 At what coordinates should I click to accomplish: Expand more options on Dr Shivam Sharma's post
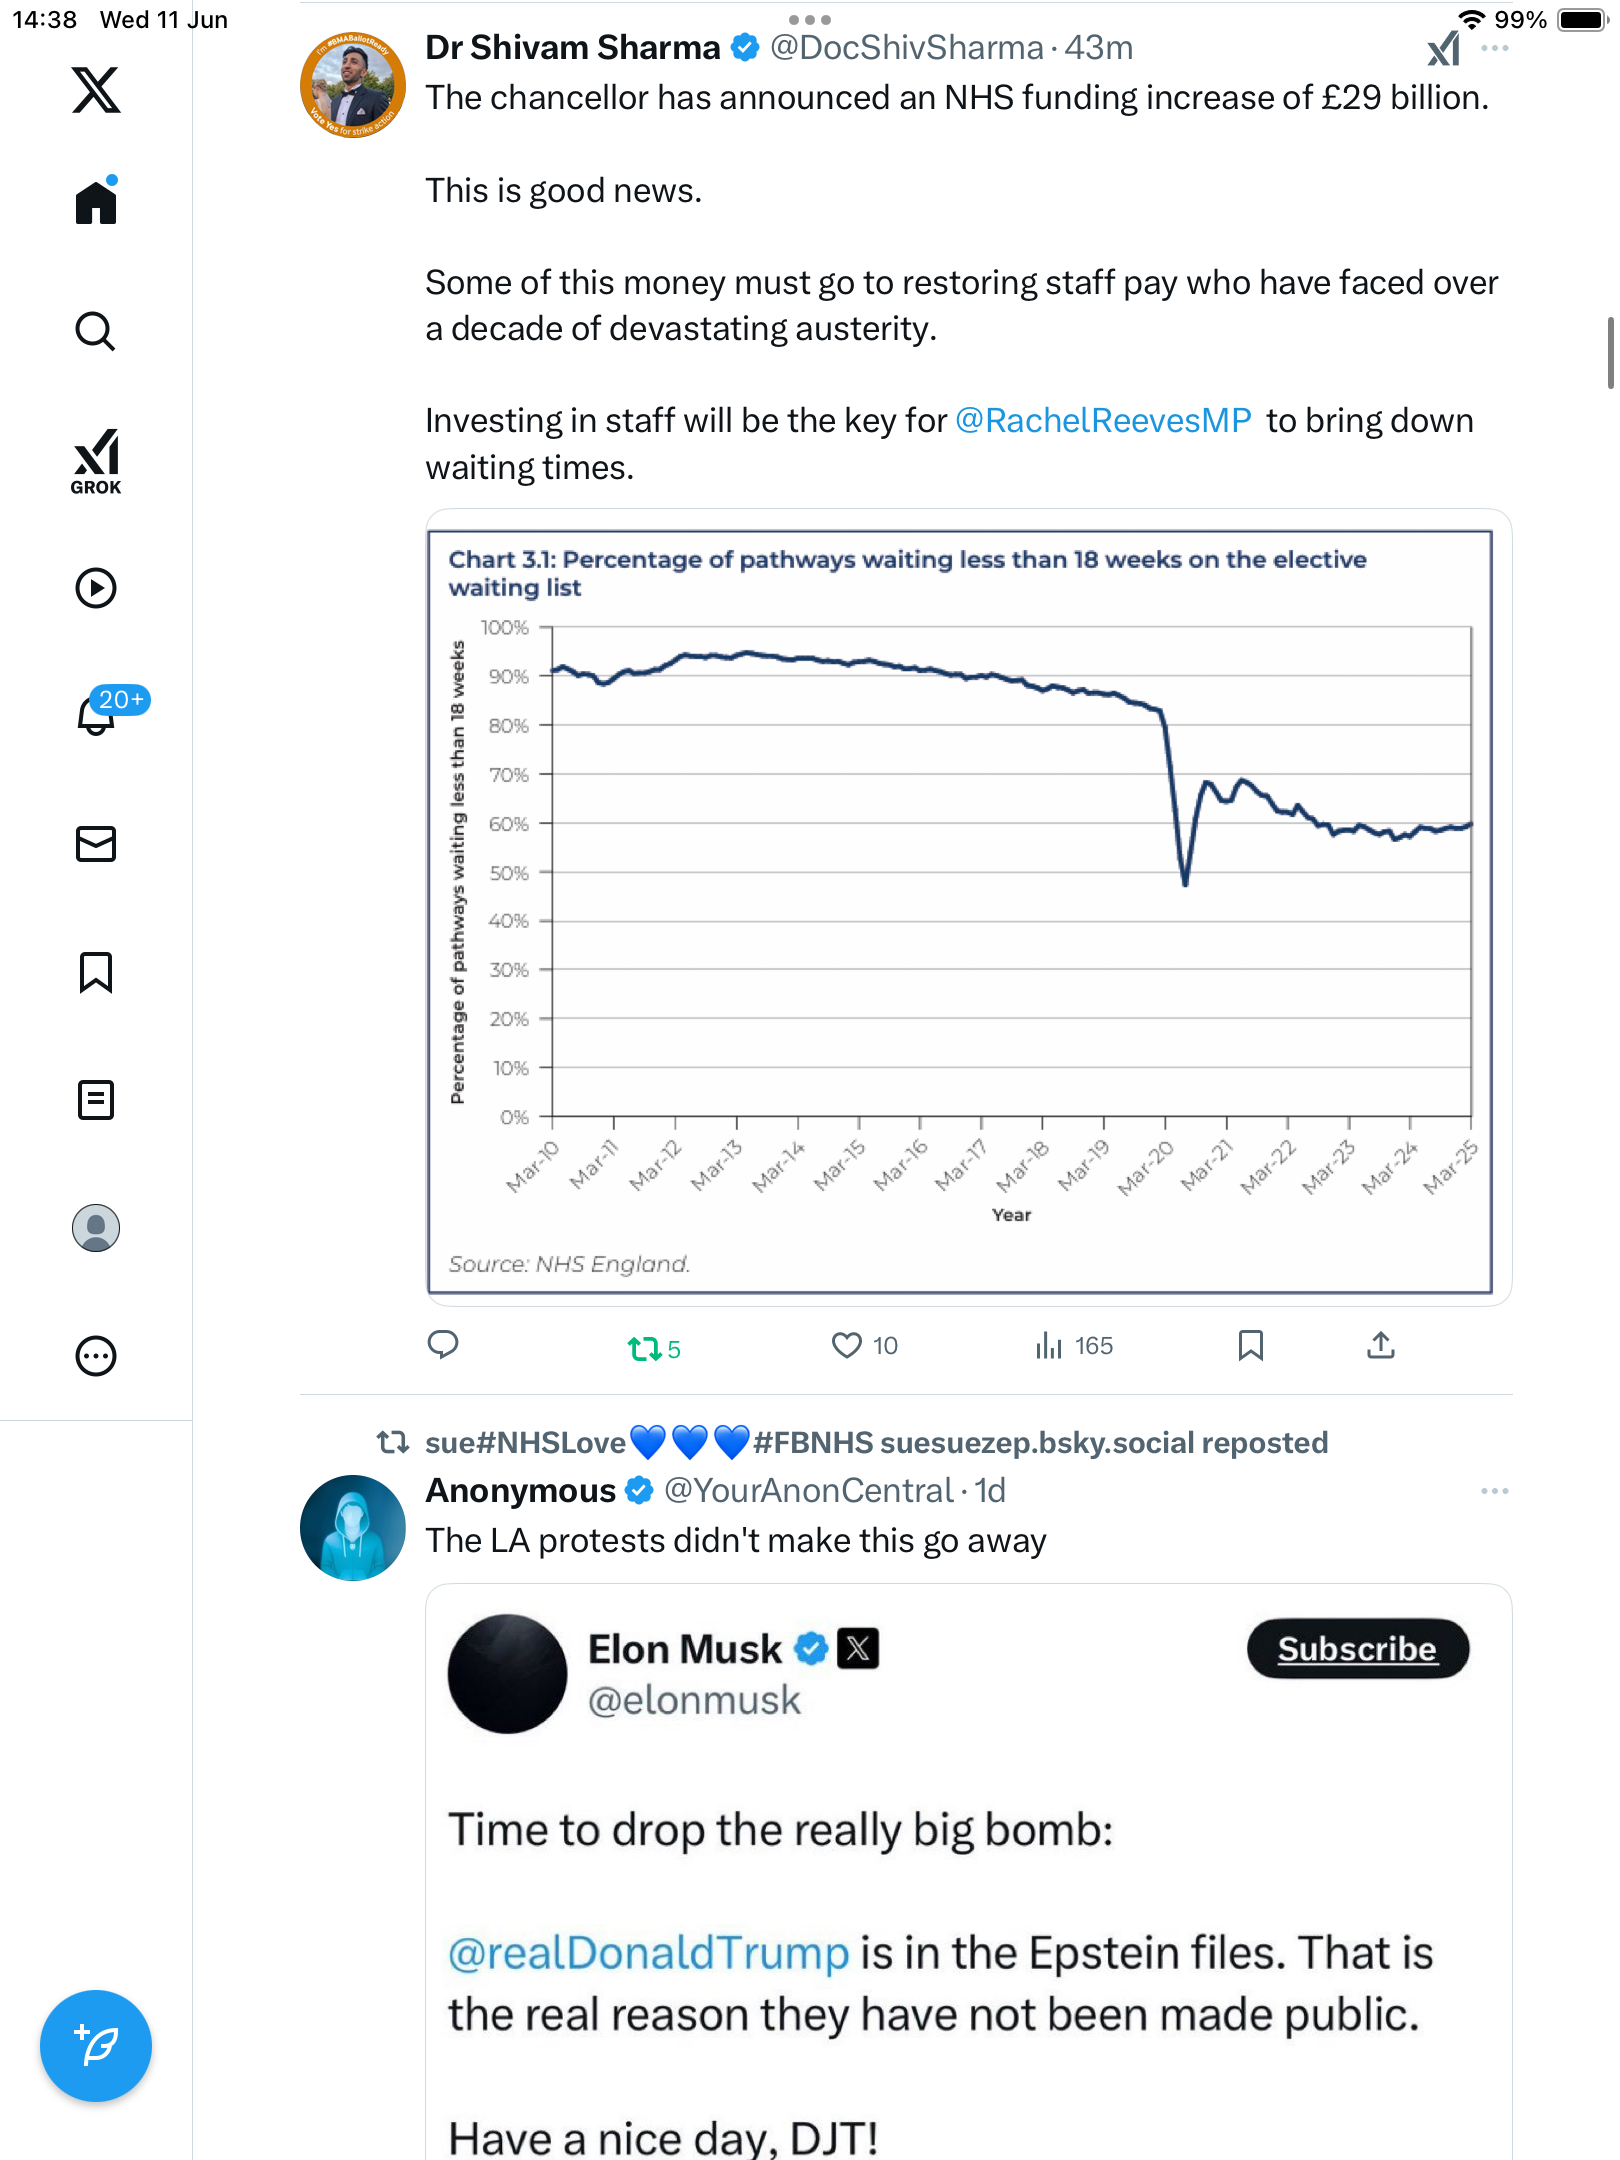coord(1495,49)
